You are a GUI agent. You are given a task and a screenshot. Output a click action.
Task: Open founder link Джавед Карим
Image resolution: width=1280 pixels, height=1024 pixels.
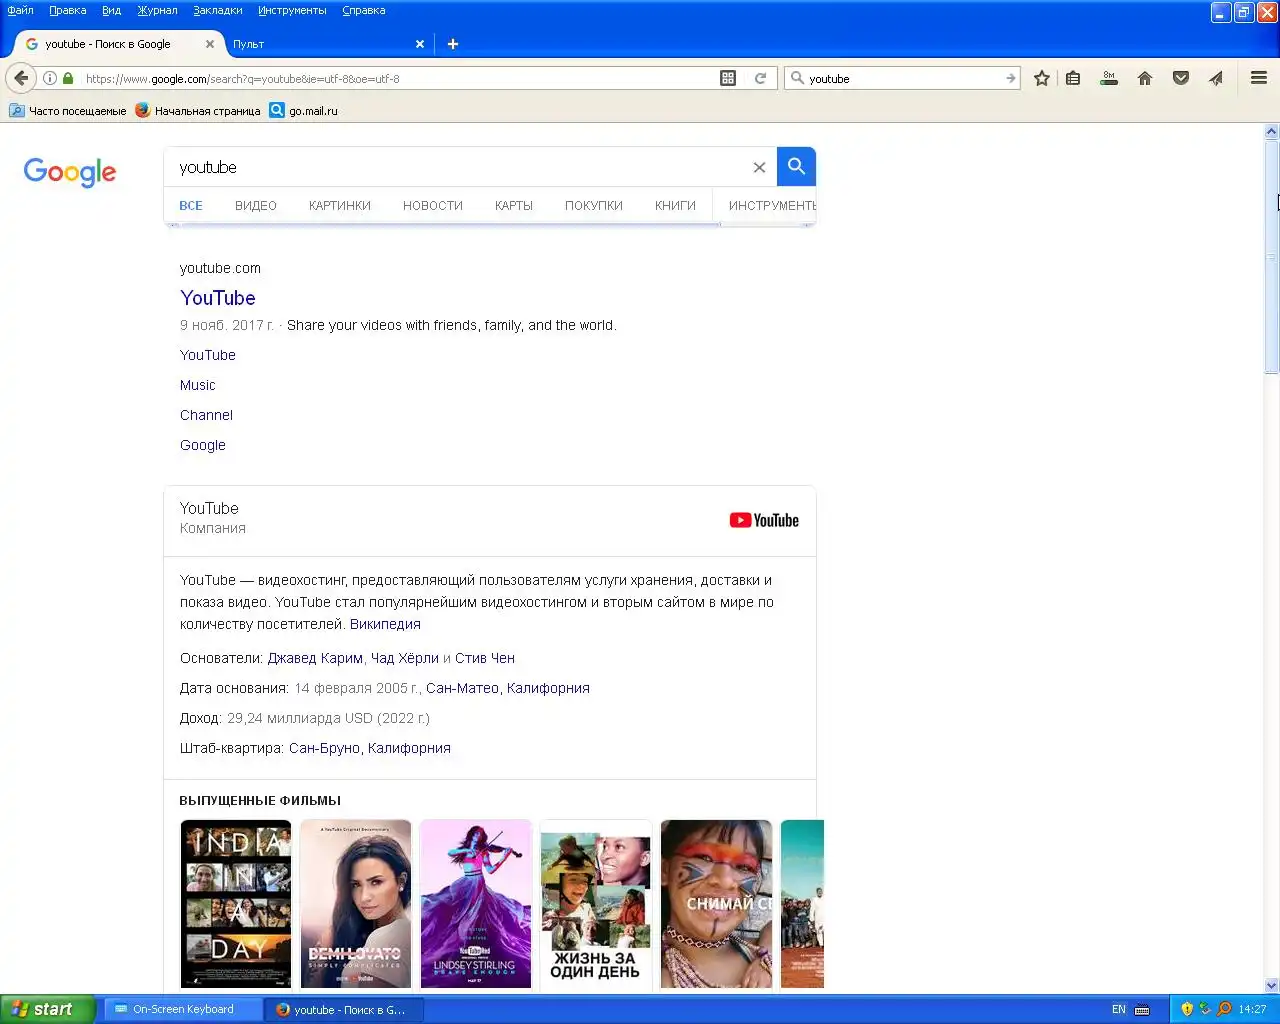click(315, 658)
